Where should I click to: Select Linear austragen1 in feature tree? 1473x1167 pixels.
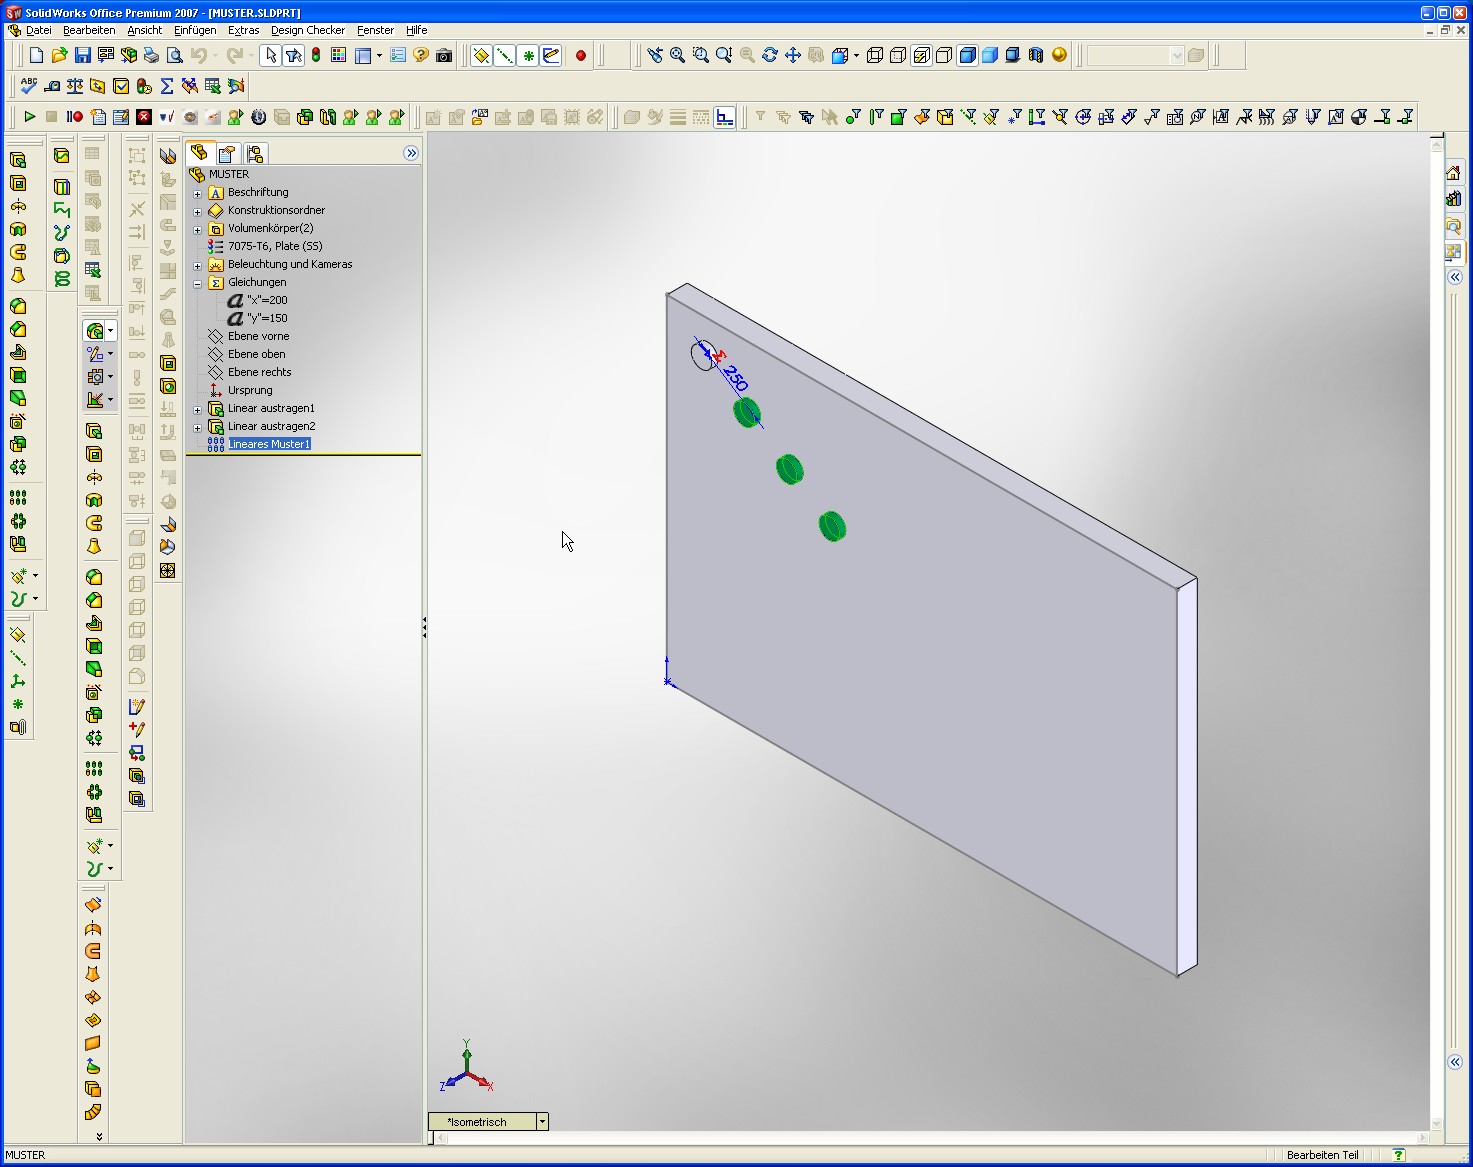pyautogui.click(x=270, y=408)
